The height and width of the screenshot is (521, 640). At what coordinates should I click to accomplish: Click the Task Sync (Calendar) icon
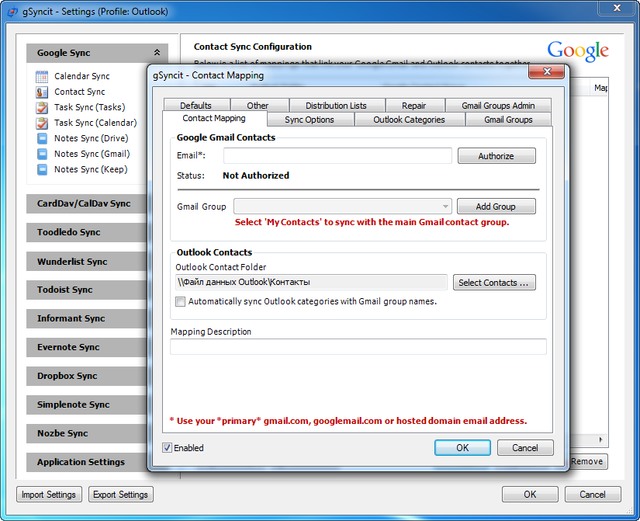coord(42,123)
